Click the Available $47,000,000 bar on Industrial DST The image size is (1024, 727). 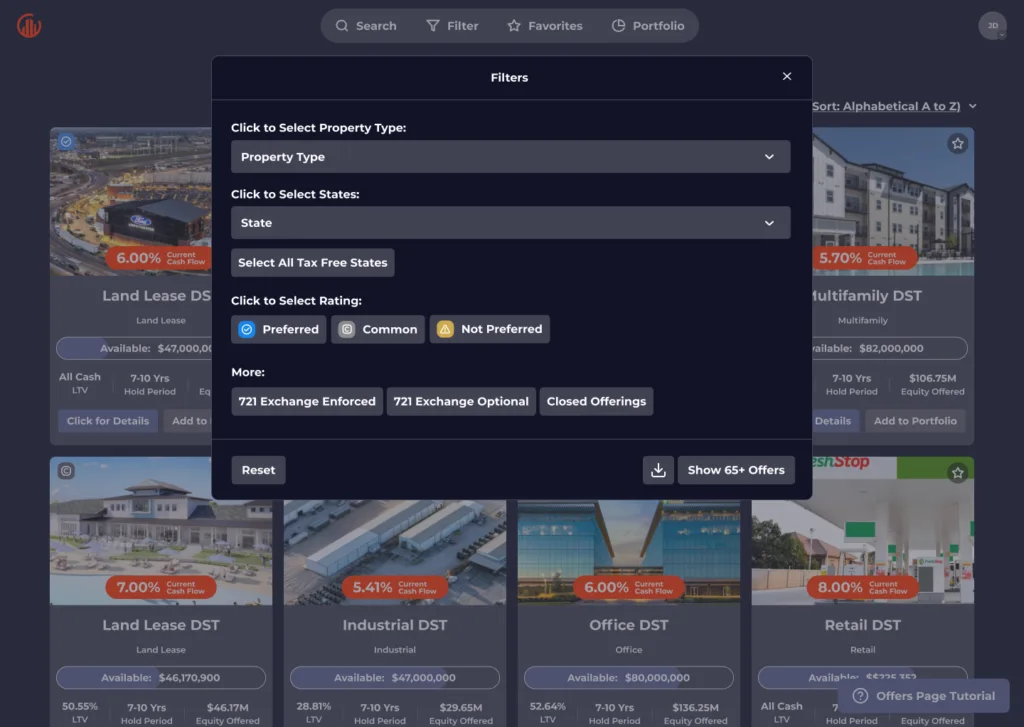pyautogui.click(x=394, y=677)
